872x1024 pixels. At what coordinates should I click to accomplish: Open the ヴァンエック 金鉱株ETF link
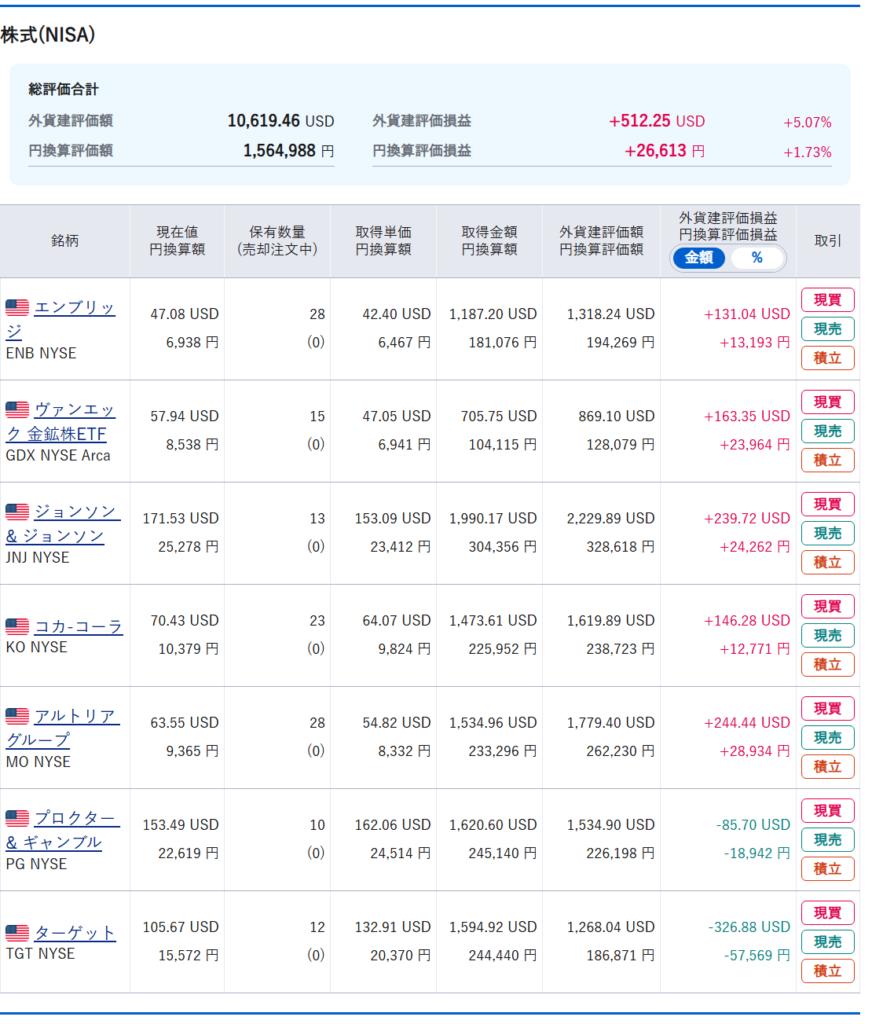[60, 421]
